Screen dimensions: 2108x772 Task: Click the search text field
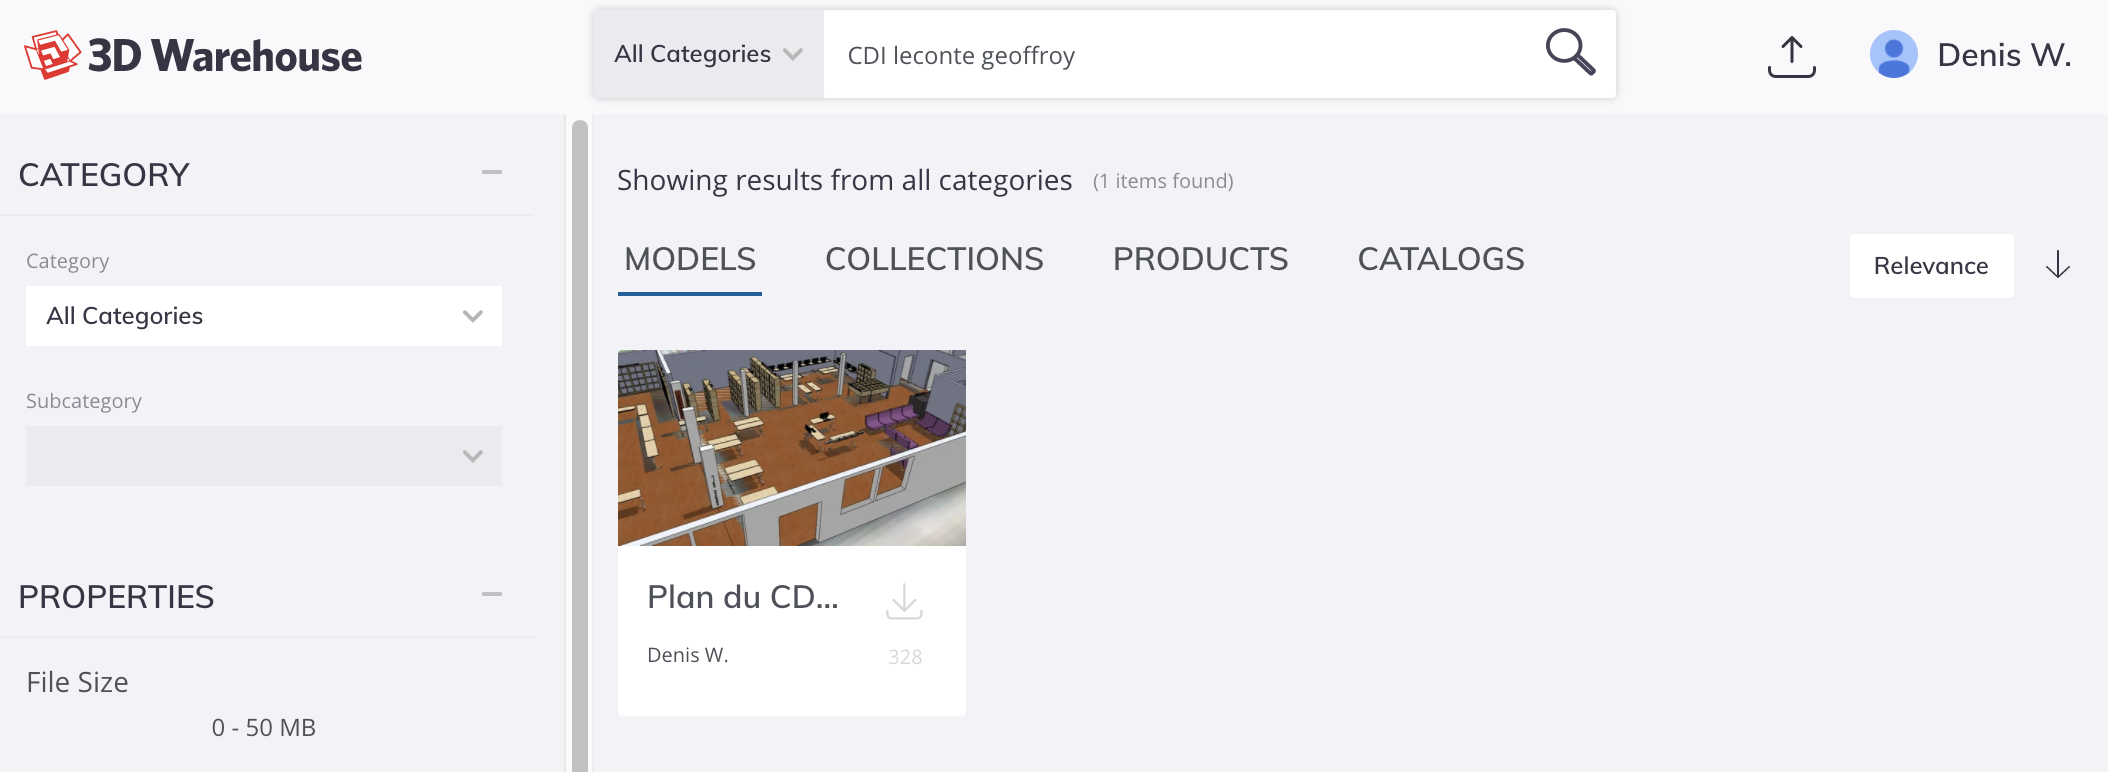click(x=1180, y=55)
